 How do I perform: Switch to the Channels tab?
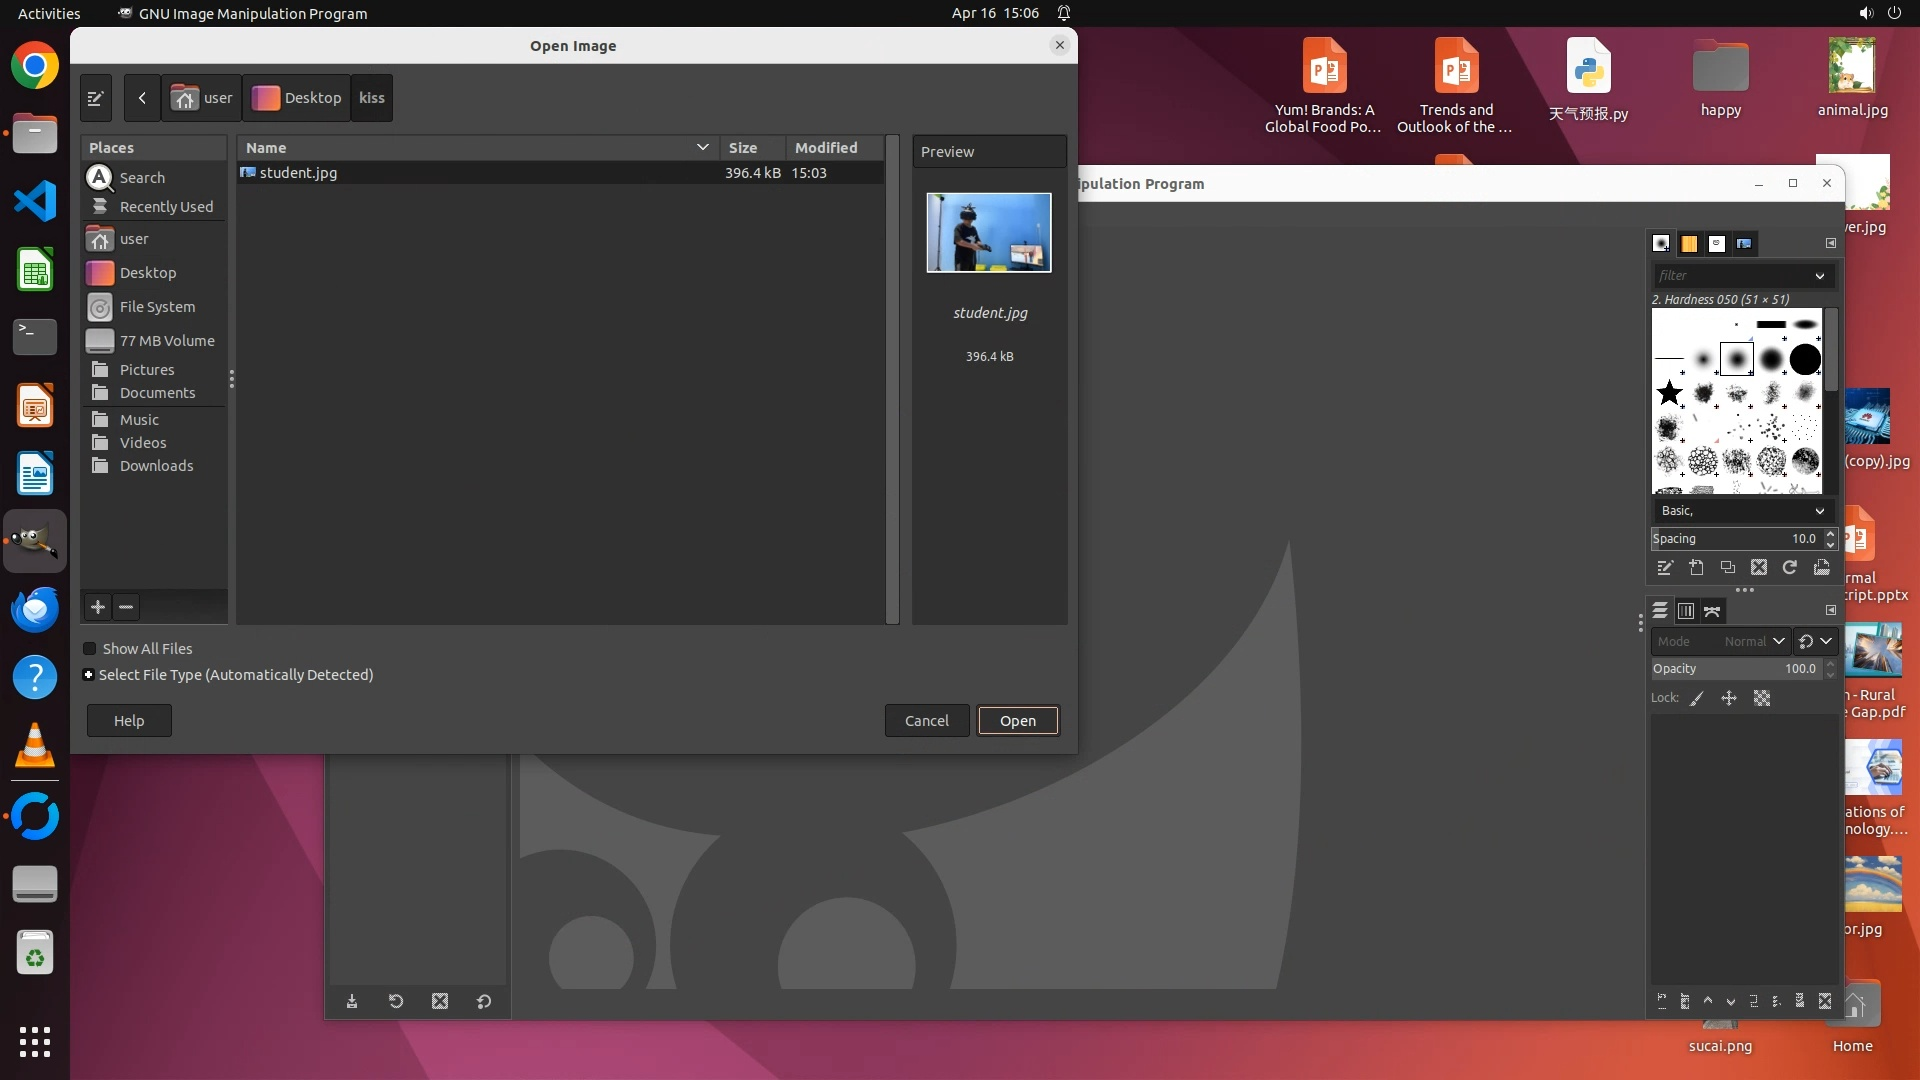point(1686,611)
